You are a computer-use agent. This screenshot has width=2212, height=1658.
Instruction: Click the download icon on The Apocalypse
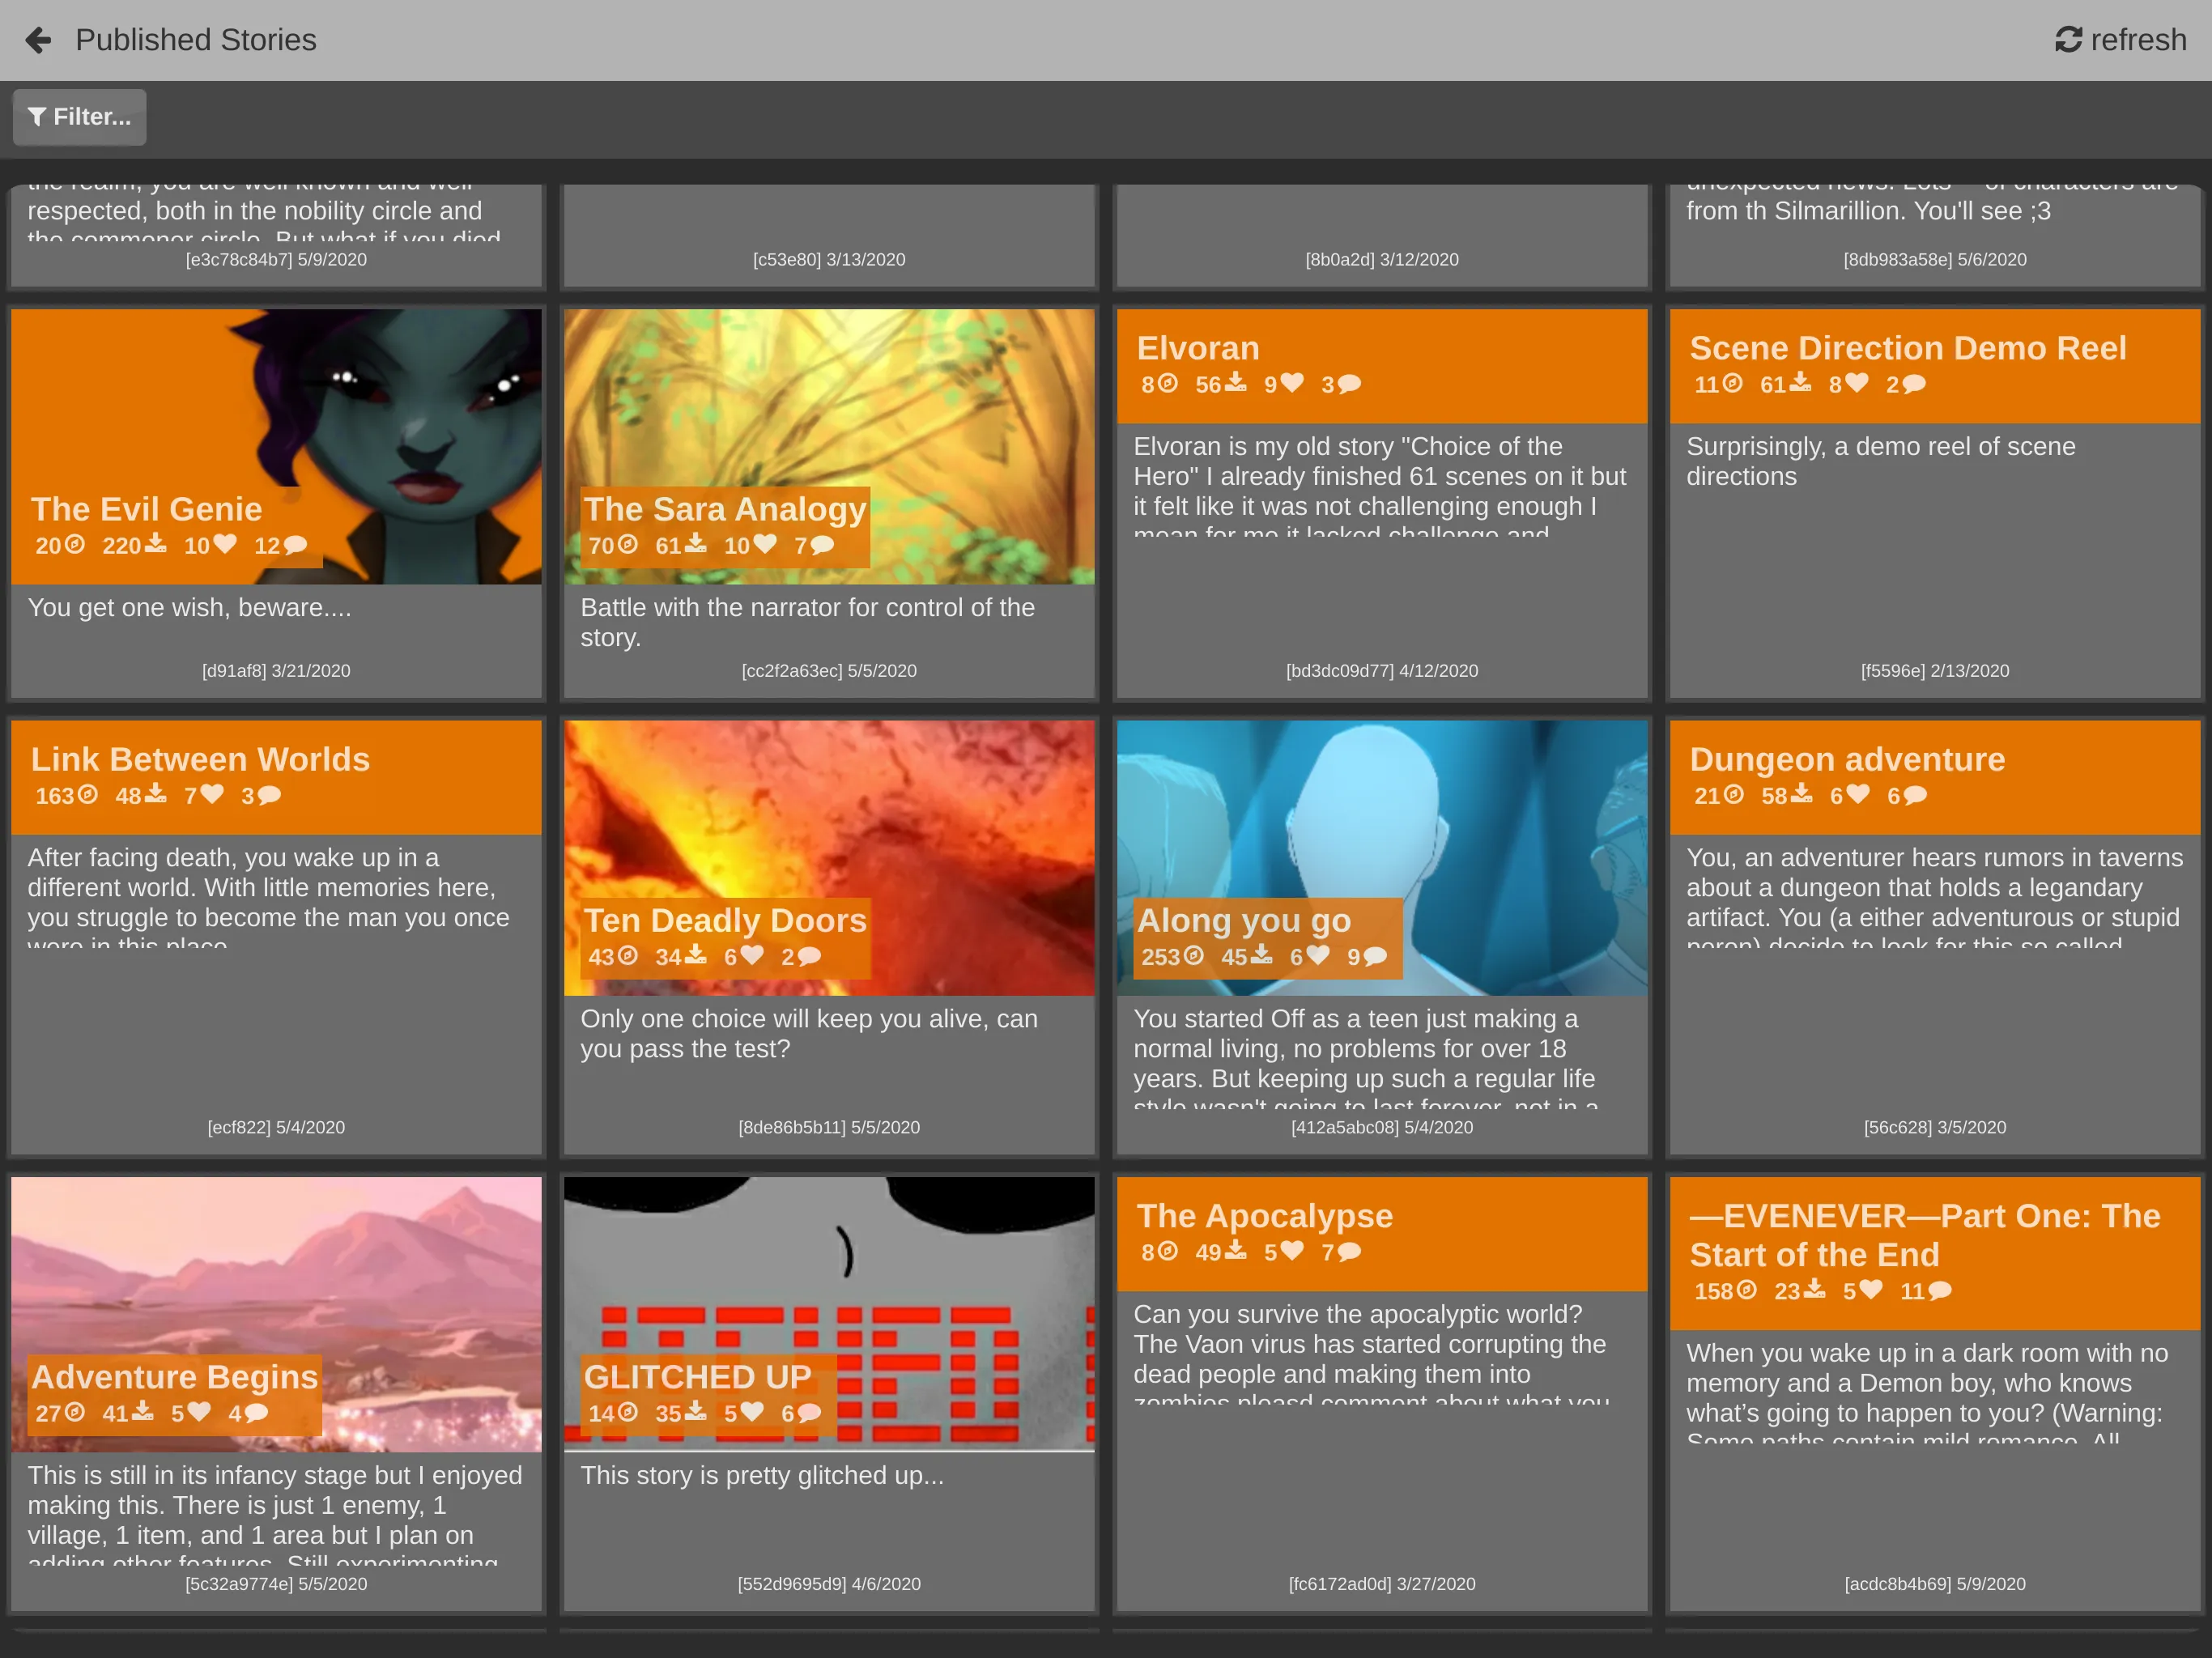(x=1238, y=1251)
